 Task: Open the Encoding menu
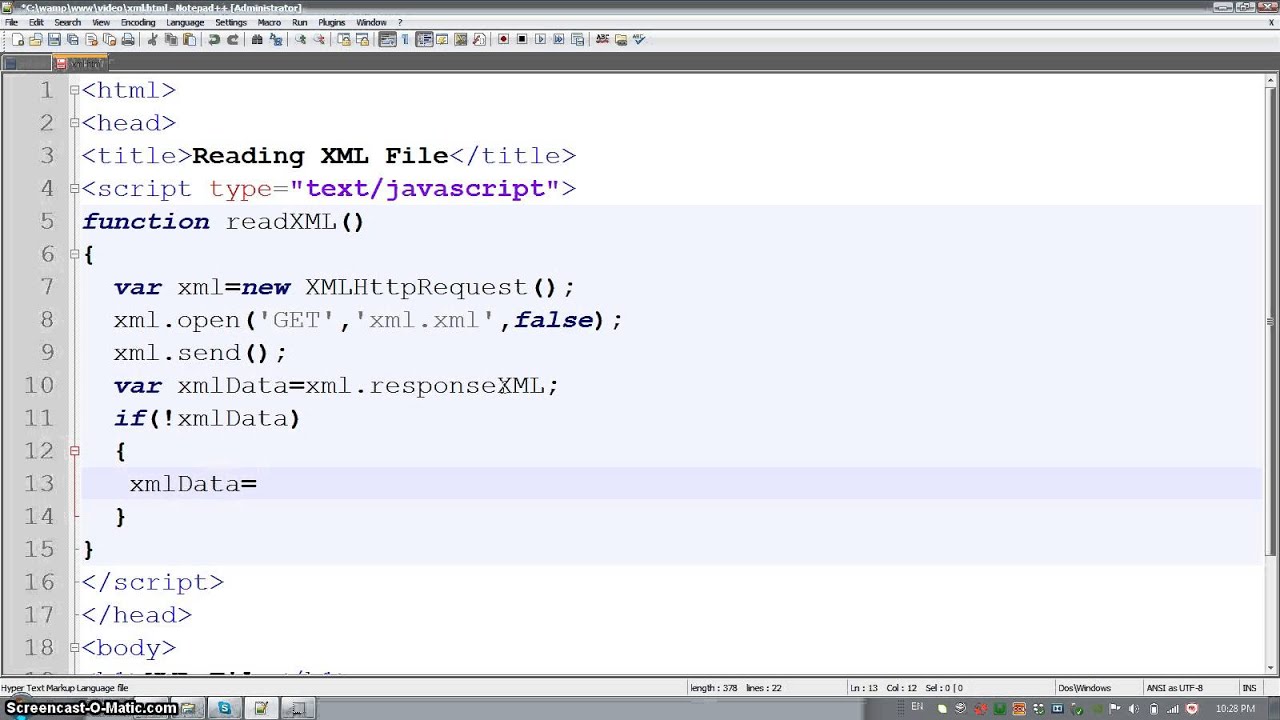(138, 22)
